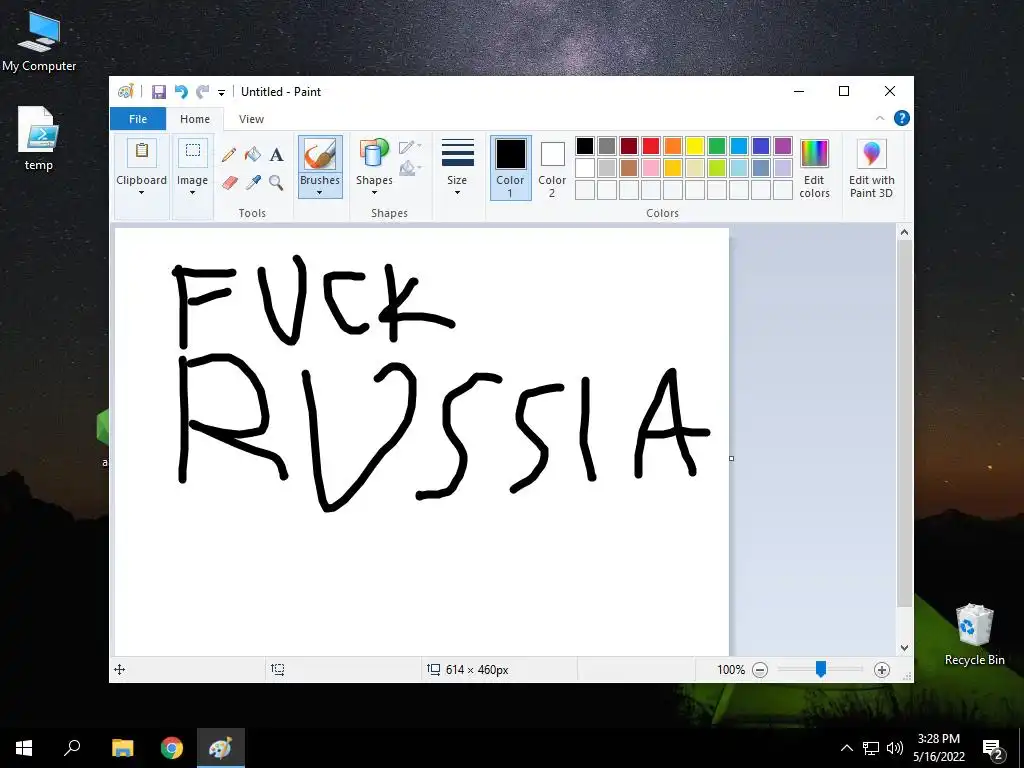Screen dimensions: 1024x768
Task: Pick the dark red color swatch
Action: click(628, 146)
